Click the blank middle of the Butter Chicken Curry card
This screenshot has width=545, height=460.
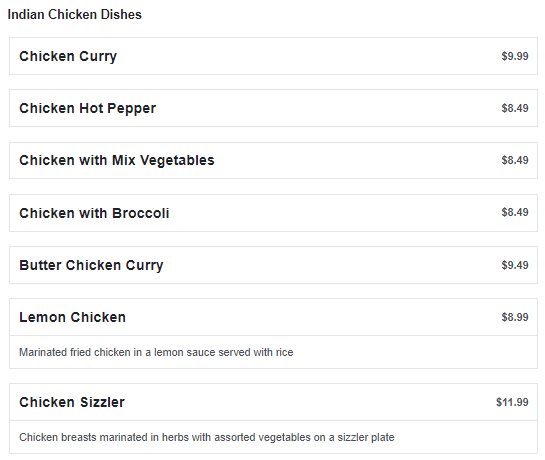330,265
